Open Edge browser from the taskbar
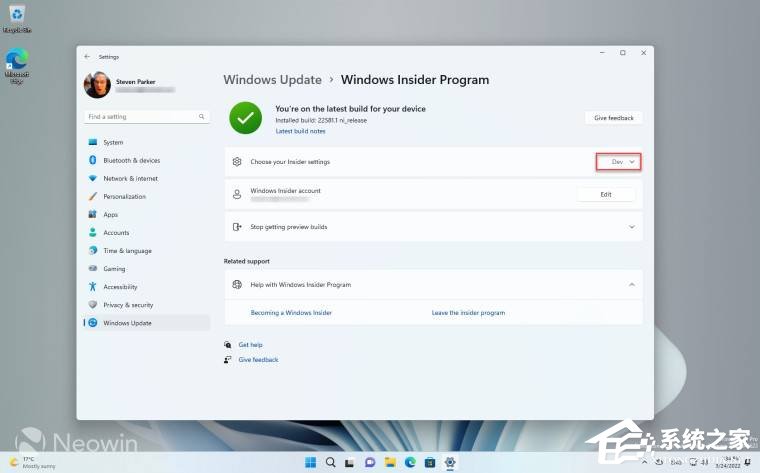760x473 pixels. 410,462
